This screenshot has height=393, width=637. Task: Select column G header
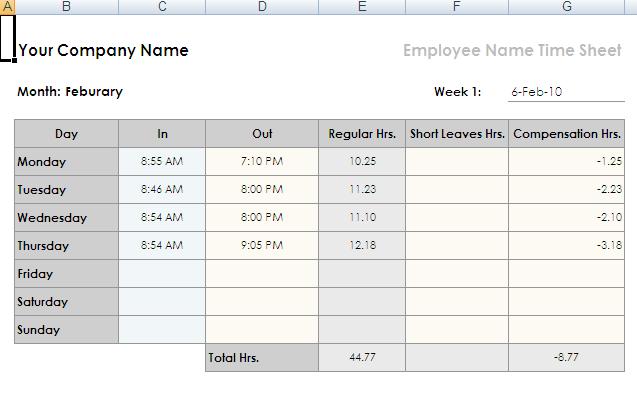[567, 7]
